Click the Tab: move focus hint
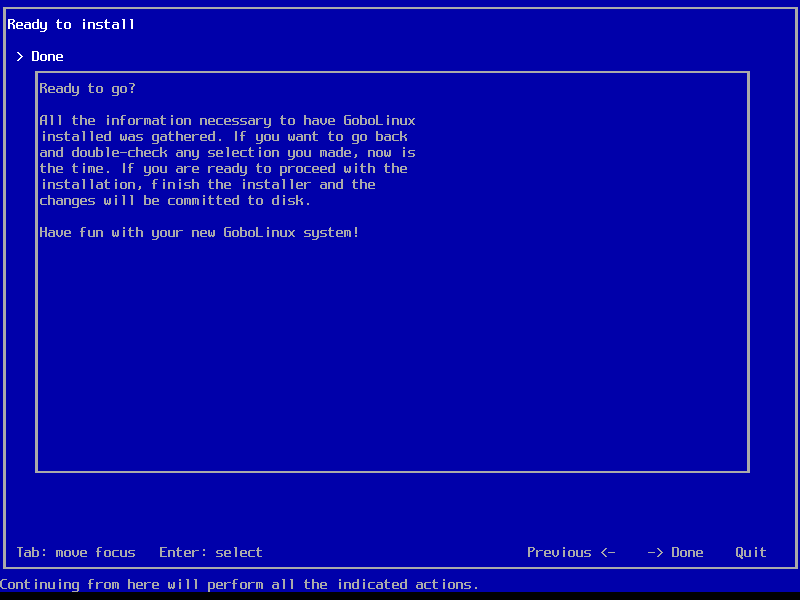This screenshot has height=600, width=800. [x=75, y=552]
